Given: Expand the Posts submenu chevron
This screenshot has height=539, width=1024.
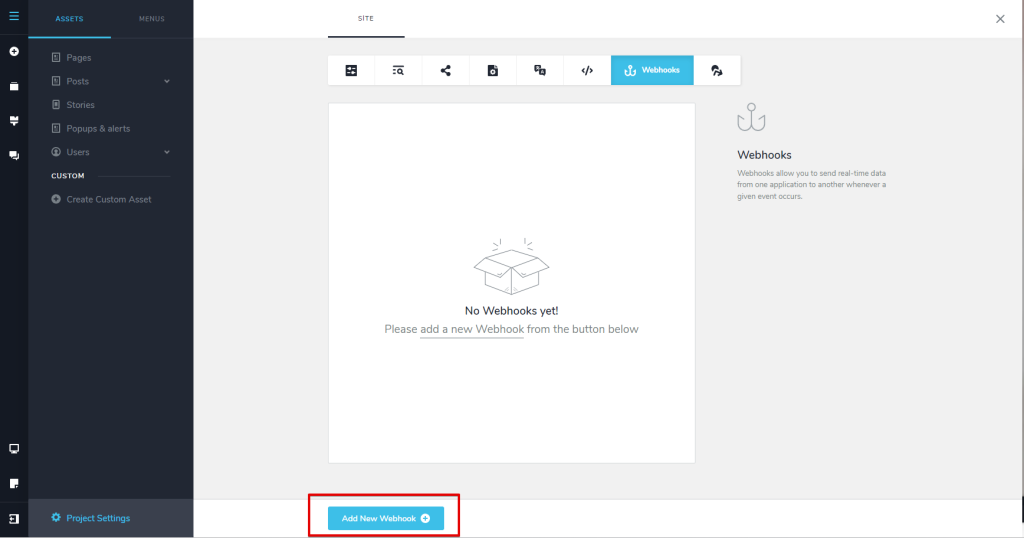Looking at the screenshot, I should (167, 81).
